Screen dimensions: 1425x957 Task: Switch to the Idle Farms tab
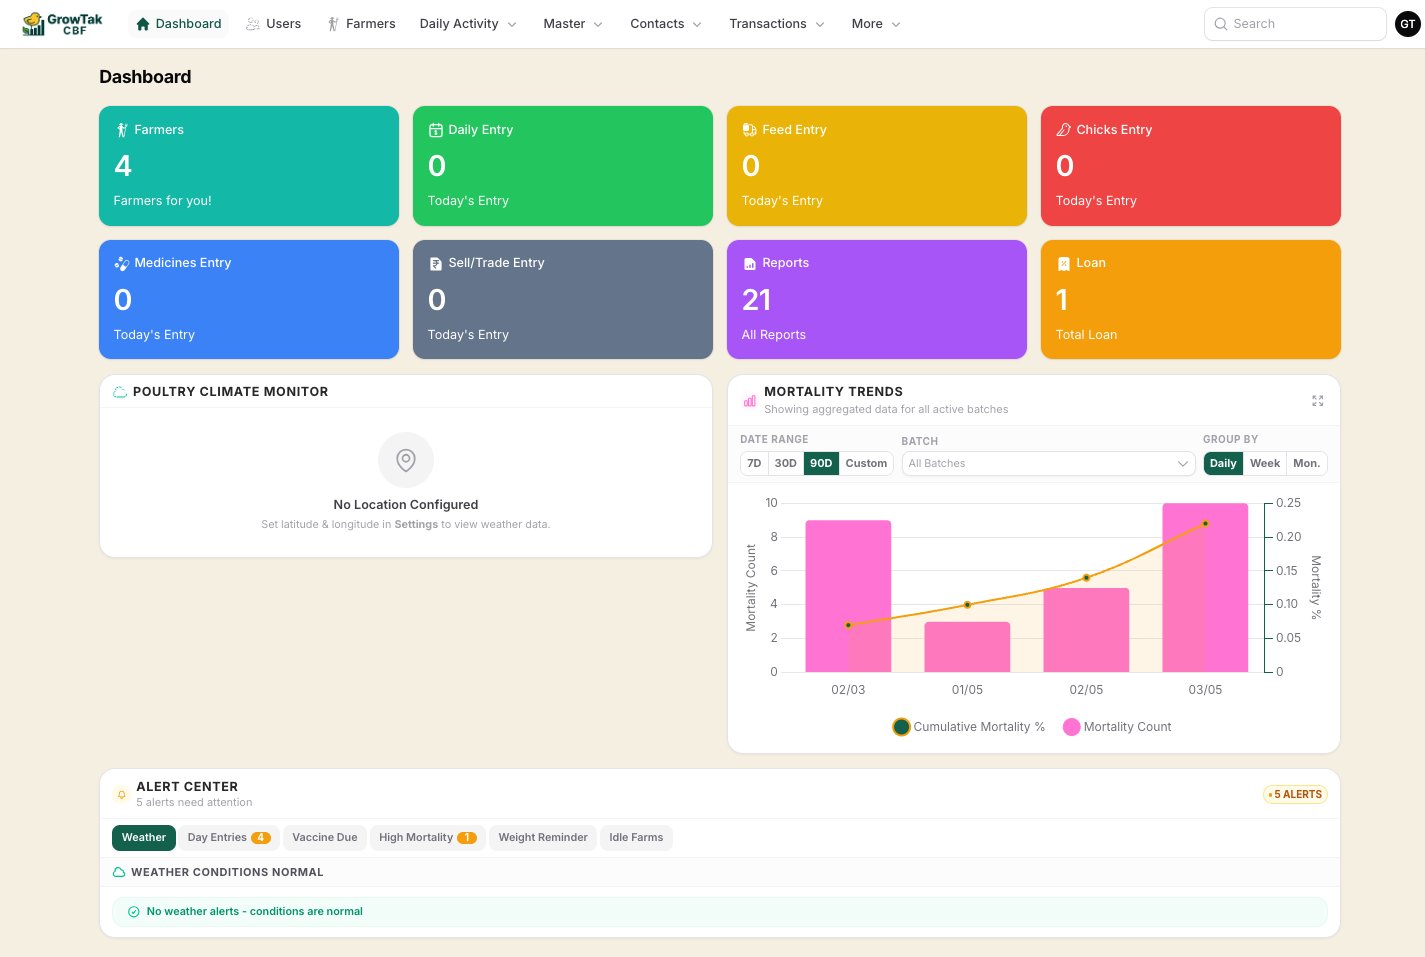point(636,838)
